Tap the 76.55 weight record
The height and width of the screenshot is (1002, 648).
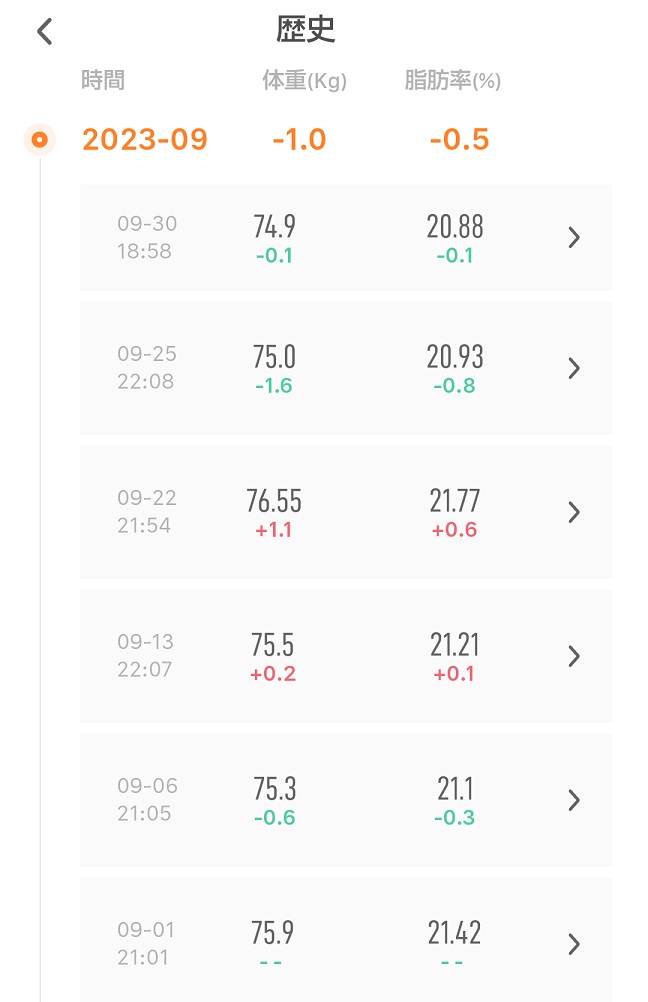click(274, 501)
